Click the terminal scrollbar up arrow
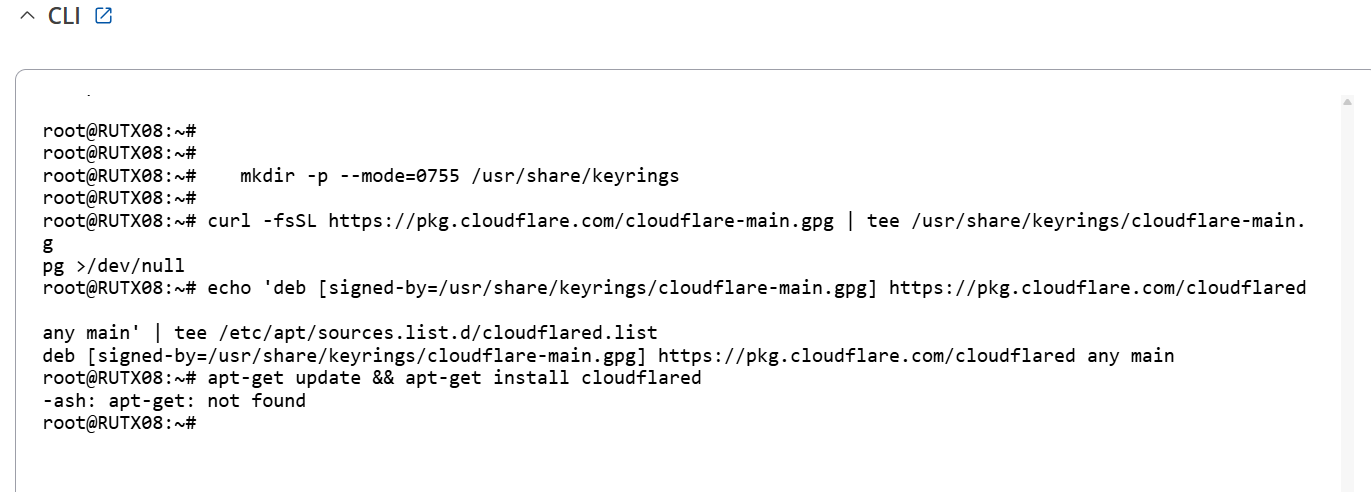The image size is (1371, 492). point(1346,101)
